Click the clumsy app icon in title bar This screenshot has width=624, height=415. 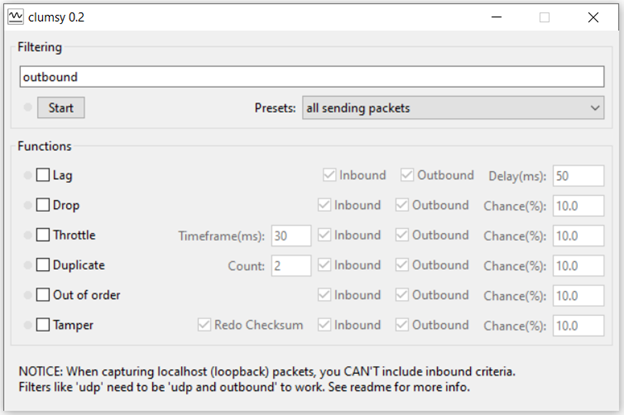pos(16,17)
